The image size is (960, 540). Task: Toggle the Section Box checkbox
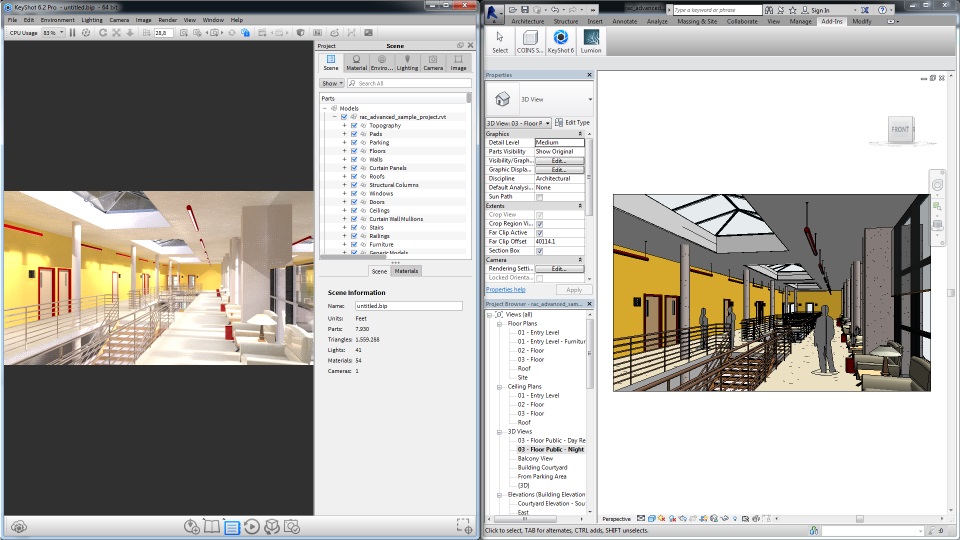click(540, 250)
